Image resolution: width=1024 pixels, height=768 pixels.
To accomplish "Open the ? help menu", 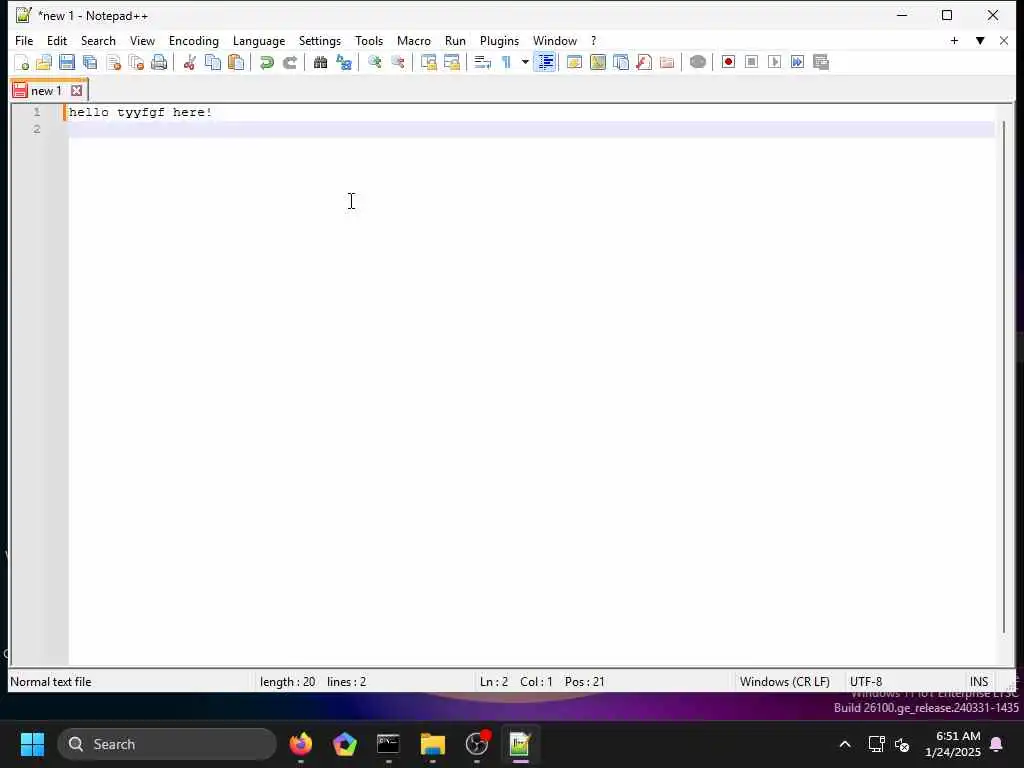I will click(x=594, y=40).
